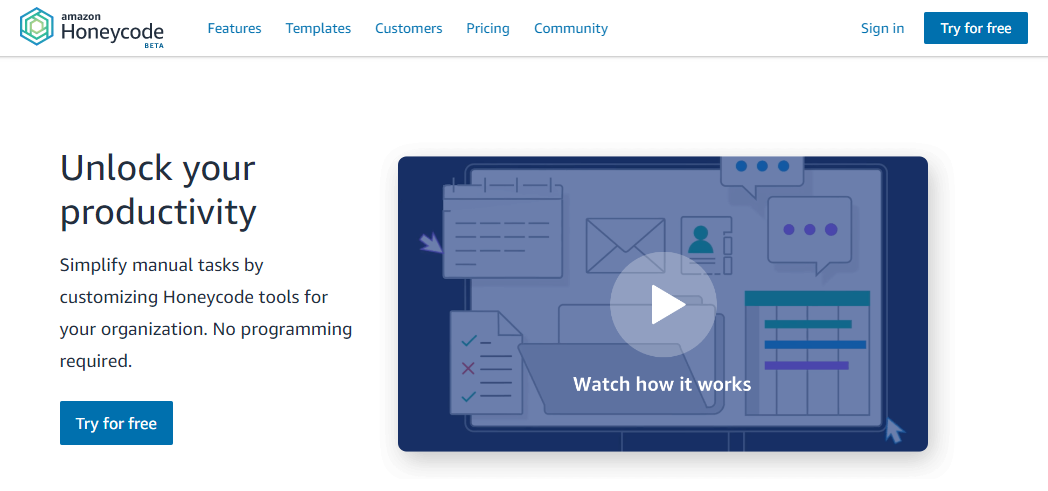Click Try for free below the description
This screenshot has width=1048, height=491.
(116, 423)
